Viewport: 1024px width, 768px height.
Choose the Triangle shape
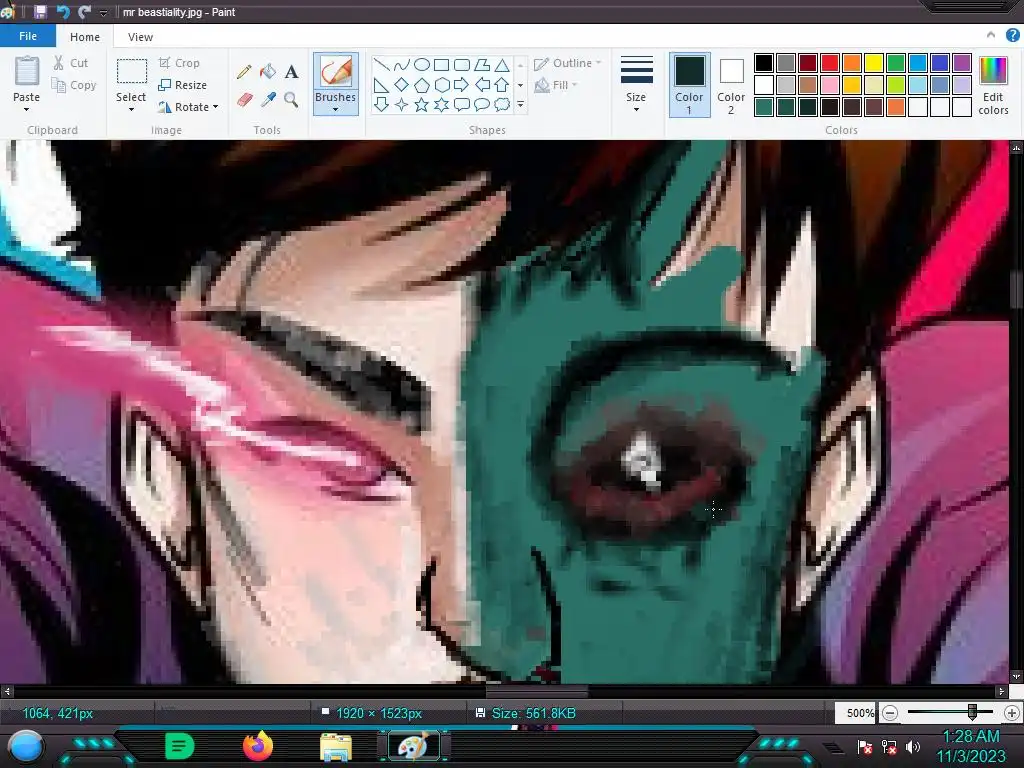(502, 64)
